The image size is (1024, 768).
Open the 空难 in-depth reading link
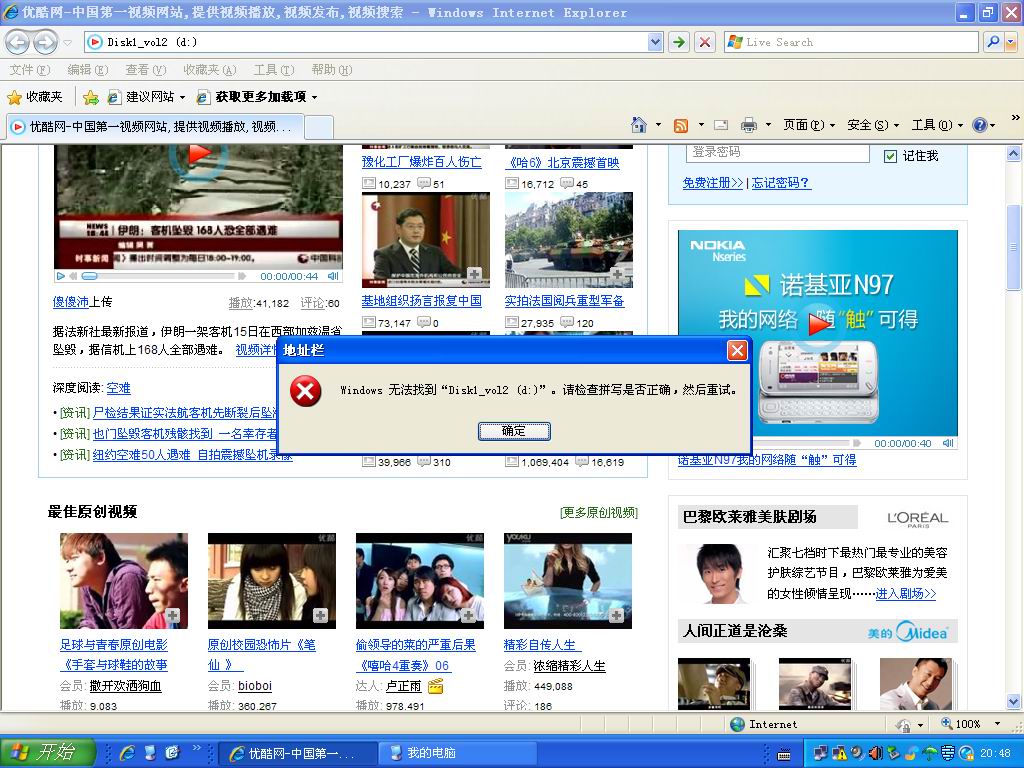click(118, 388)
